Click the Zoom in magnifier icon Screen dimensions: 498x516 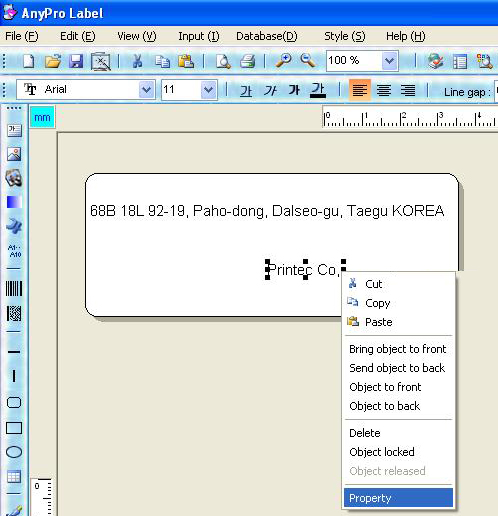(x=283, y=61)
